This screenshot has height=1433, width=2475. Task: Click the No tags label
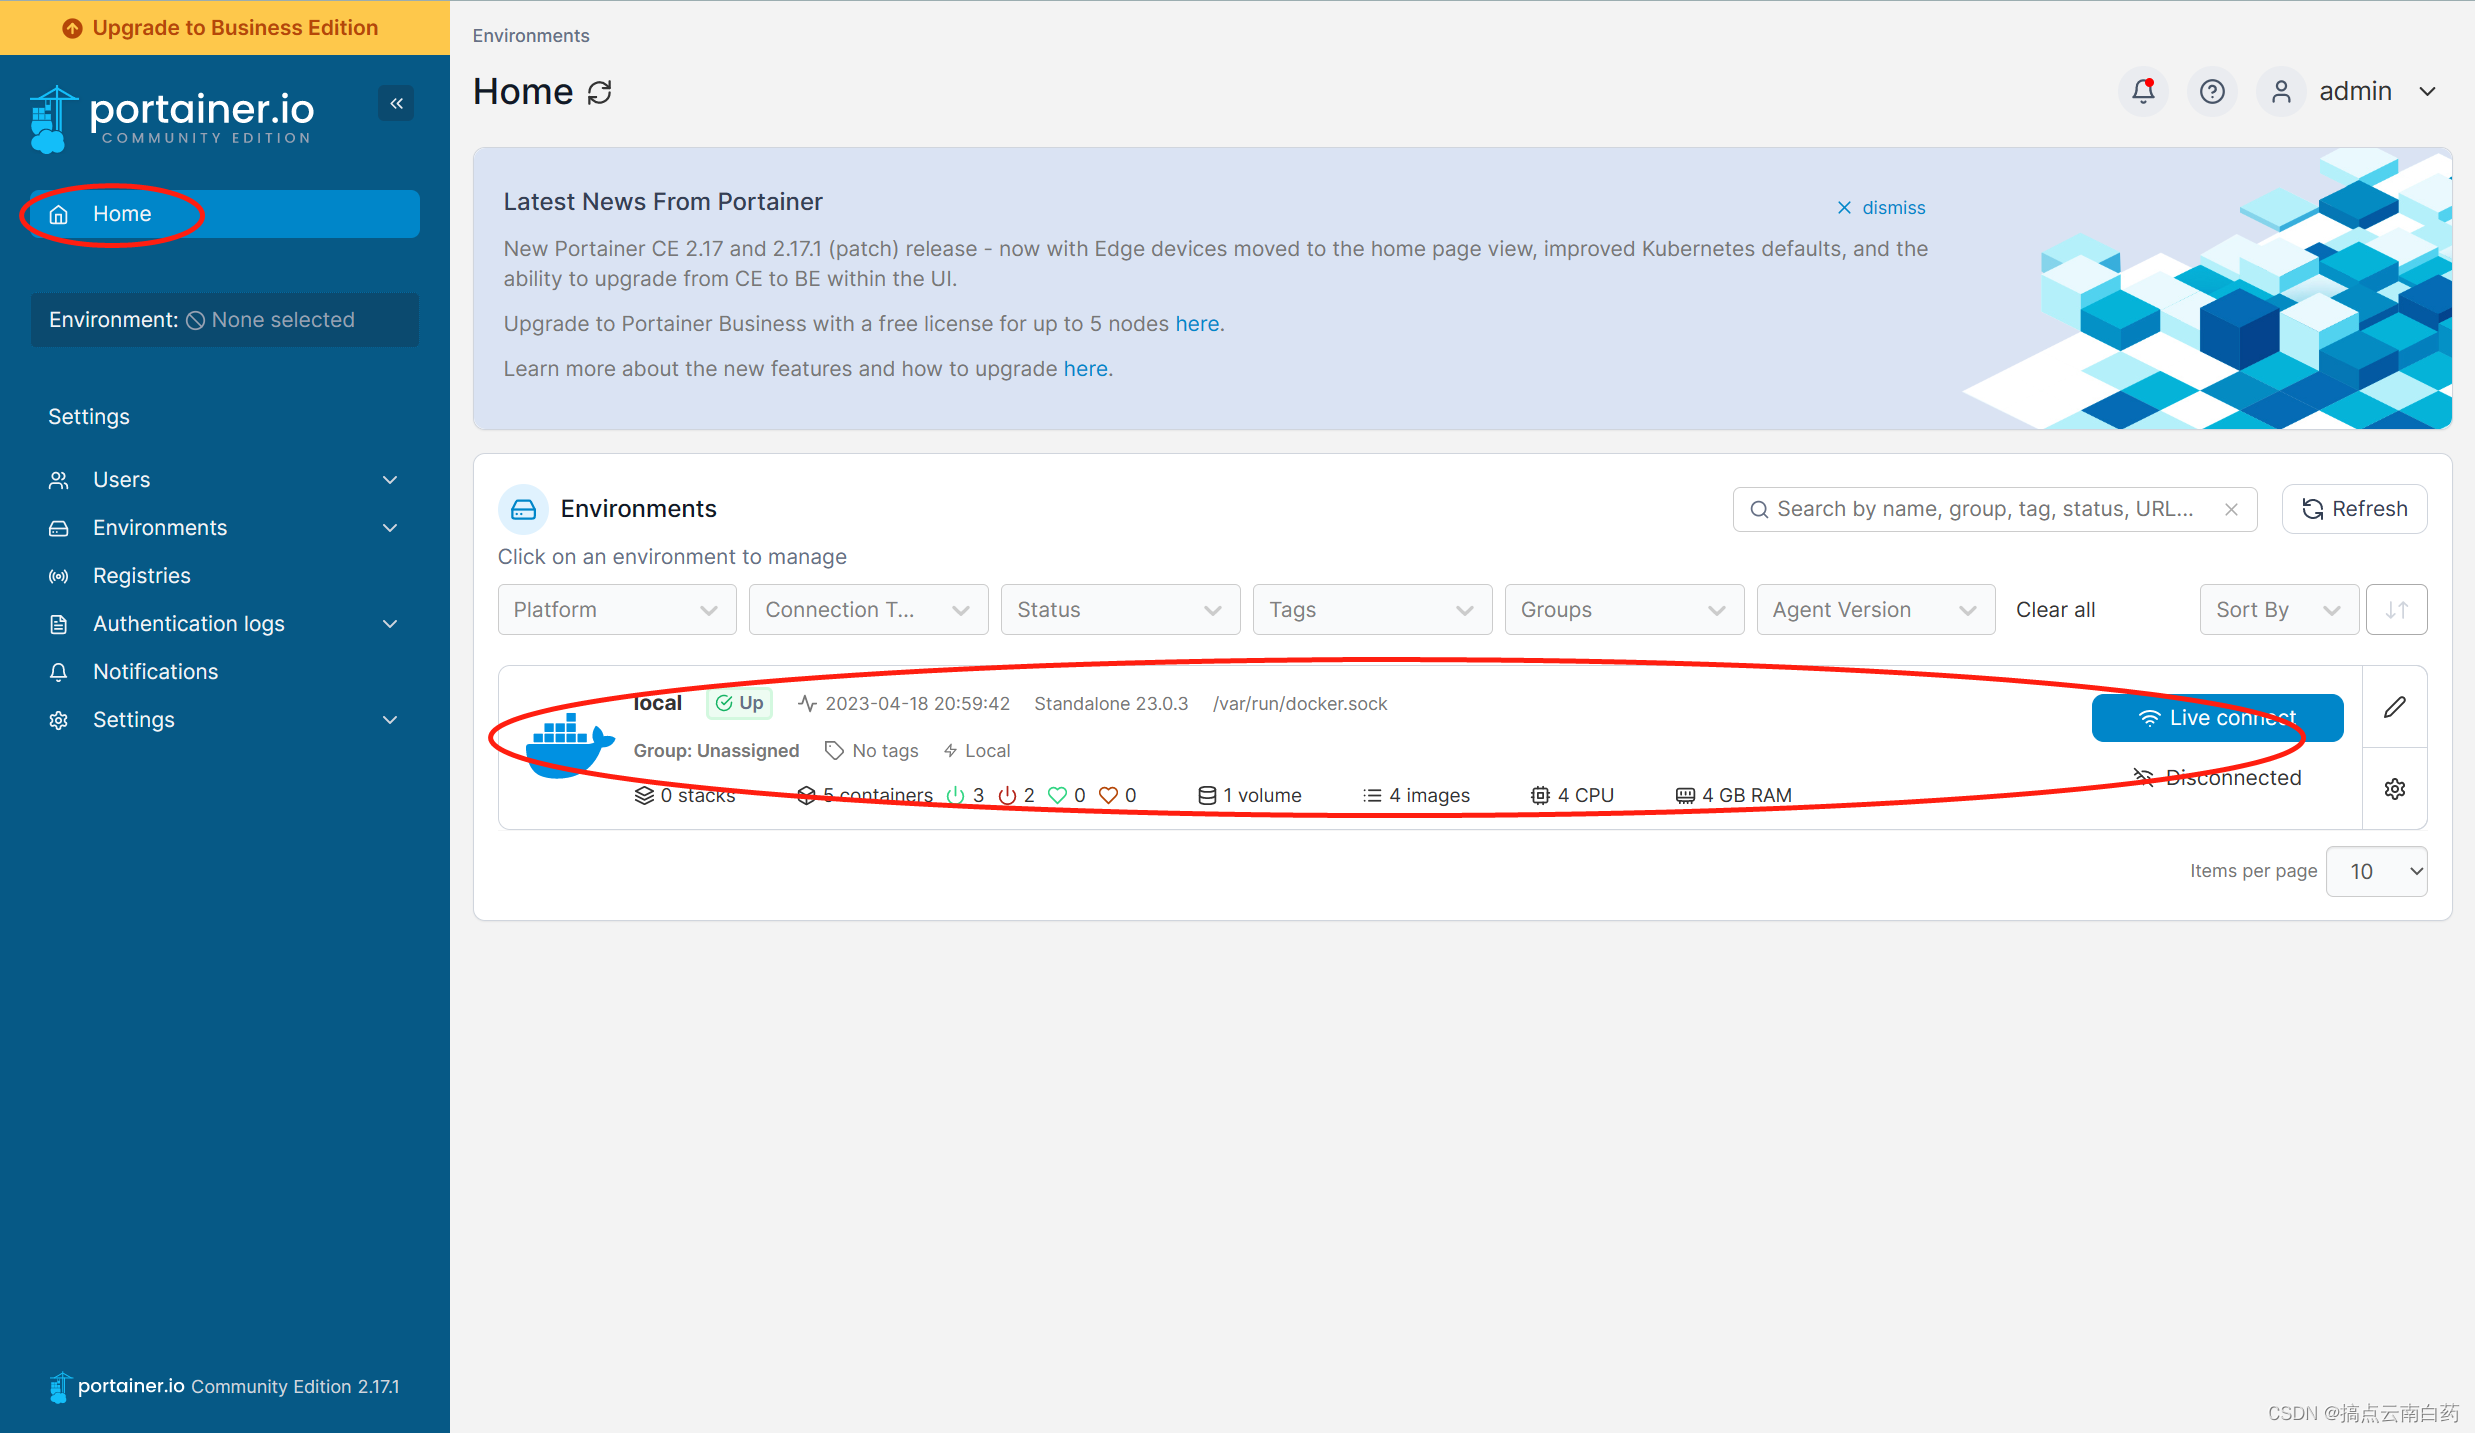coord(871,751)
